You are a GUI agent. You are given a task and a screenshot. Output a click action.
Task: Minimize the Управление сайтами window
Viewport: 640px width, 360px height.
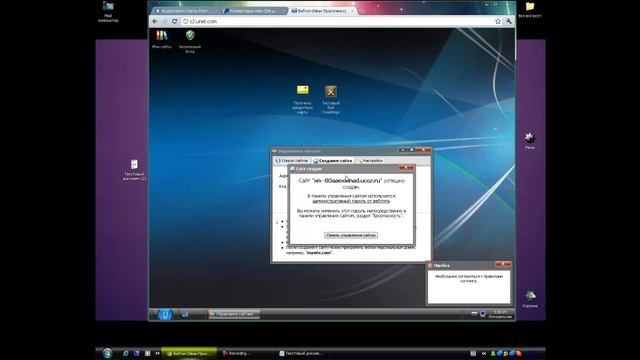pyautogui.click(x=403, y=150)
